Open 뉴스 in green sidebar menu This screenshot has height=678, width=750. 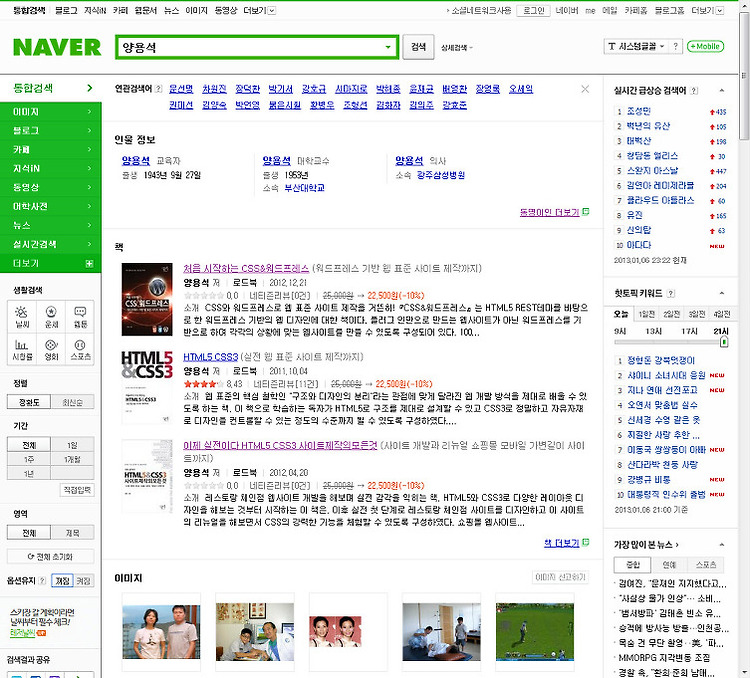[51, 225]
